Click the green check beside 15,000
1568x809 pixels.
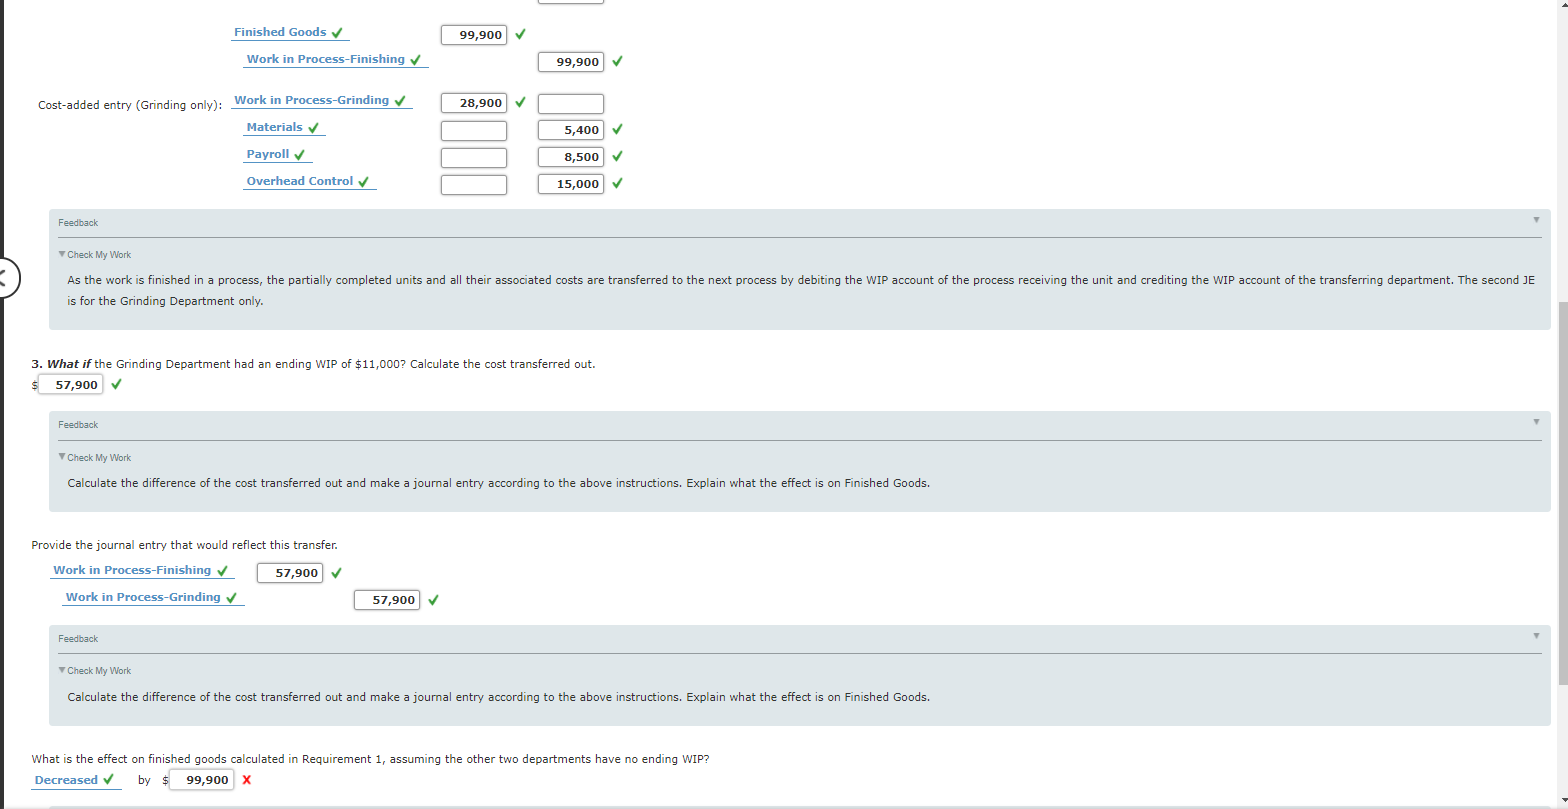coord(617,183)
